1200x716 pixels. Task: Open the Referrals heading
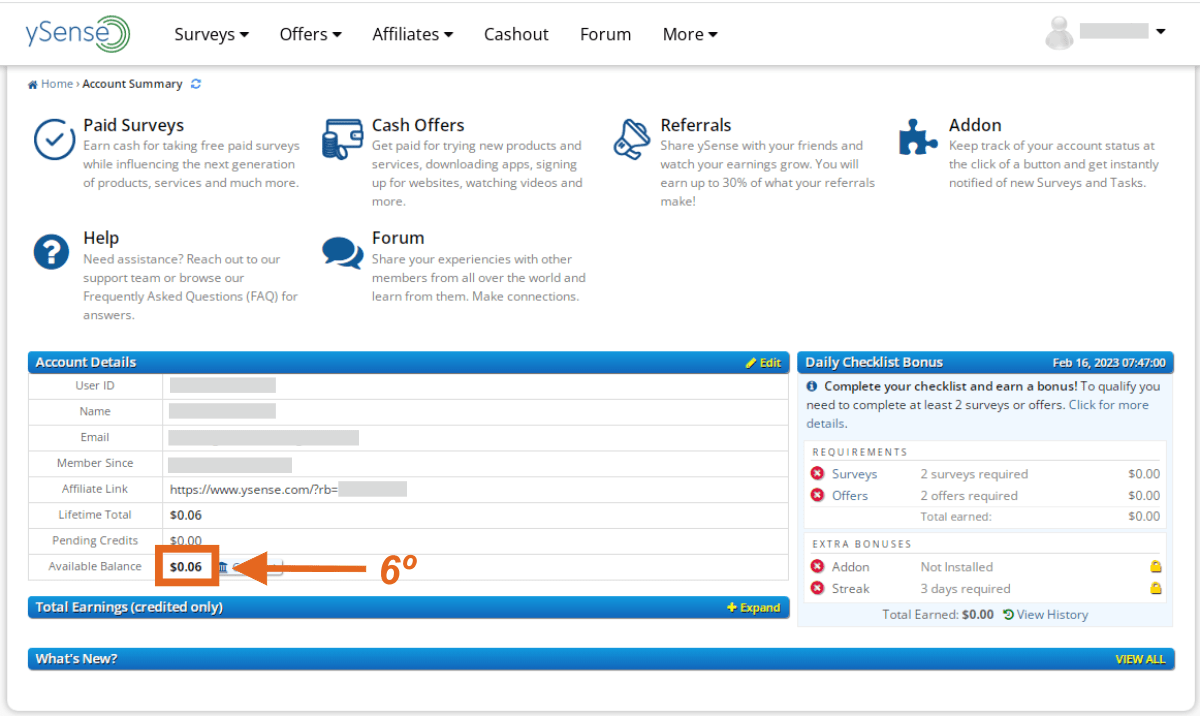pyautogui.click(x=696, y=125)
